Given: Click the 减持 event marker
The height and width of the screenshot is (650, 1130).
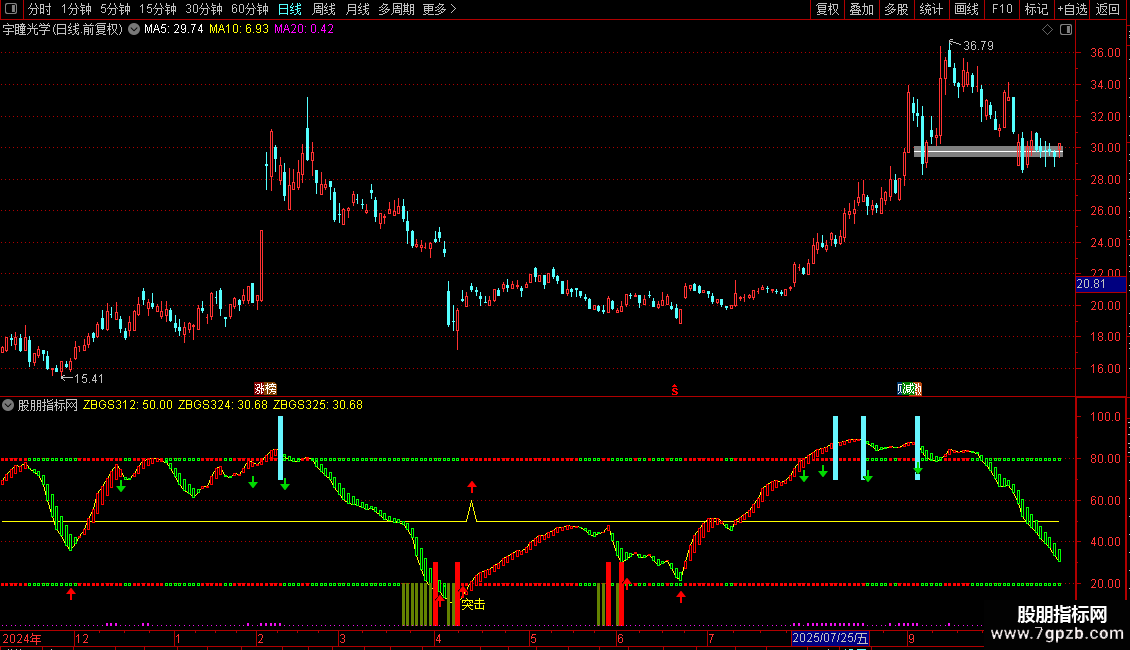Looking at the screenshot, I should [909, 389].
